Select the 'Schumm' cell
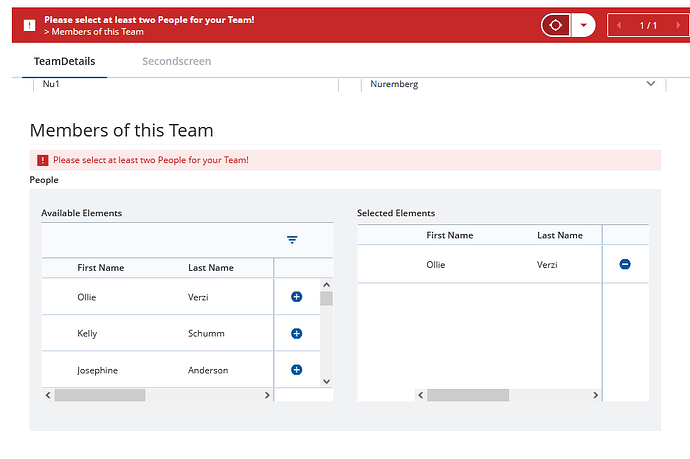This screenshot has height=459, width=690. click(x=206, y=334)
